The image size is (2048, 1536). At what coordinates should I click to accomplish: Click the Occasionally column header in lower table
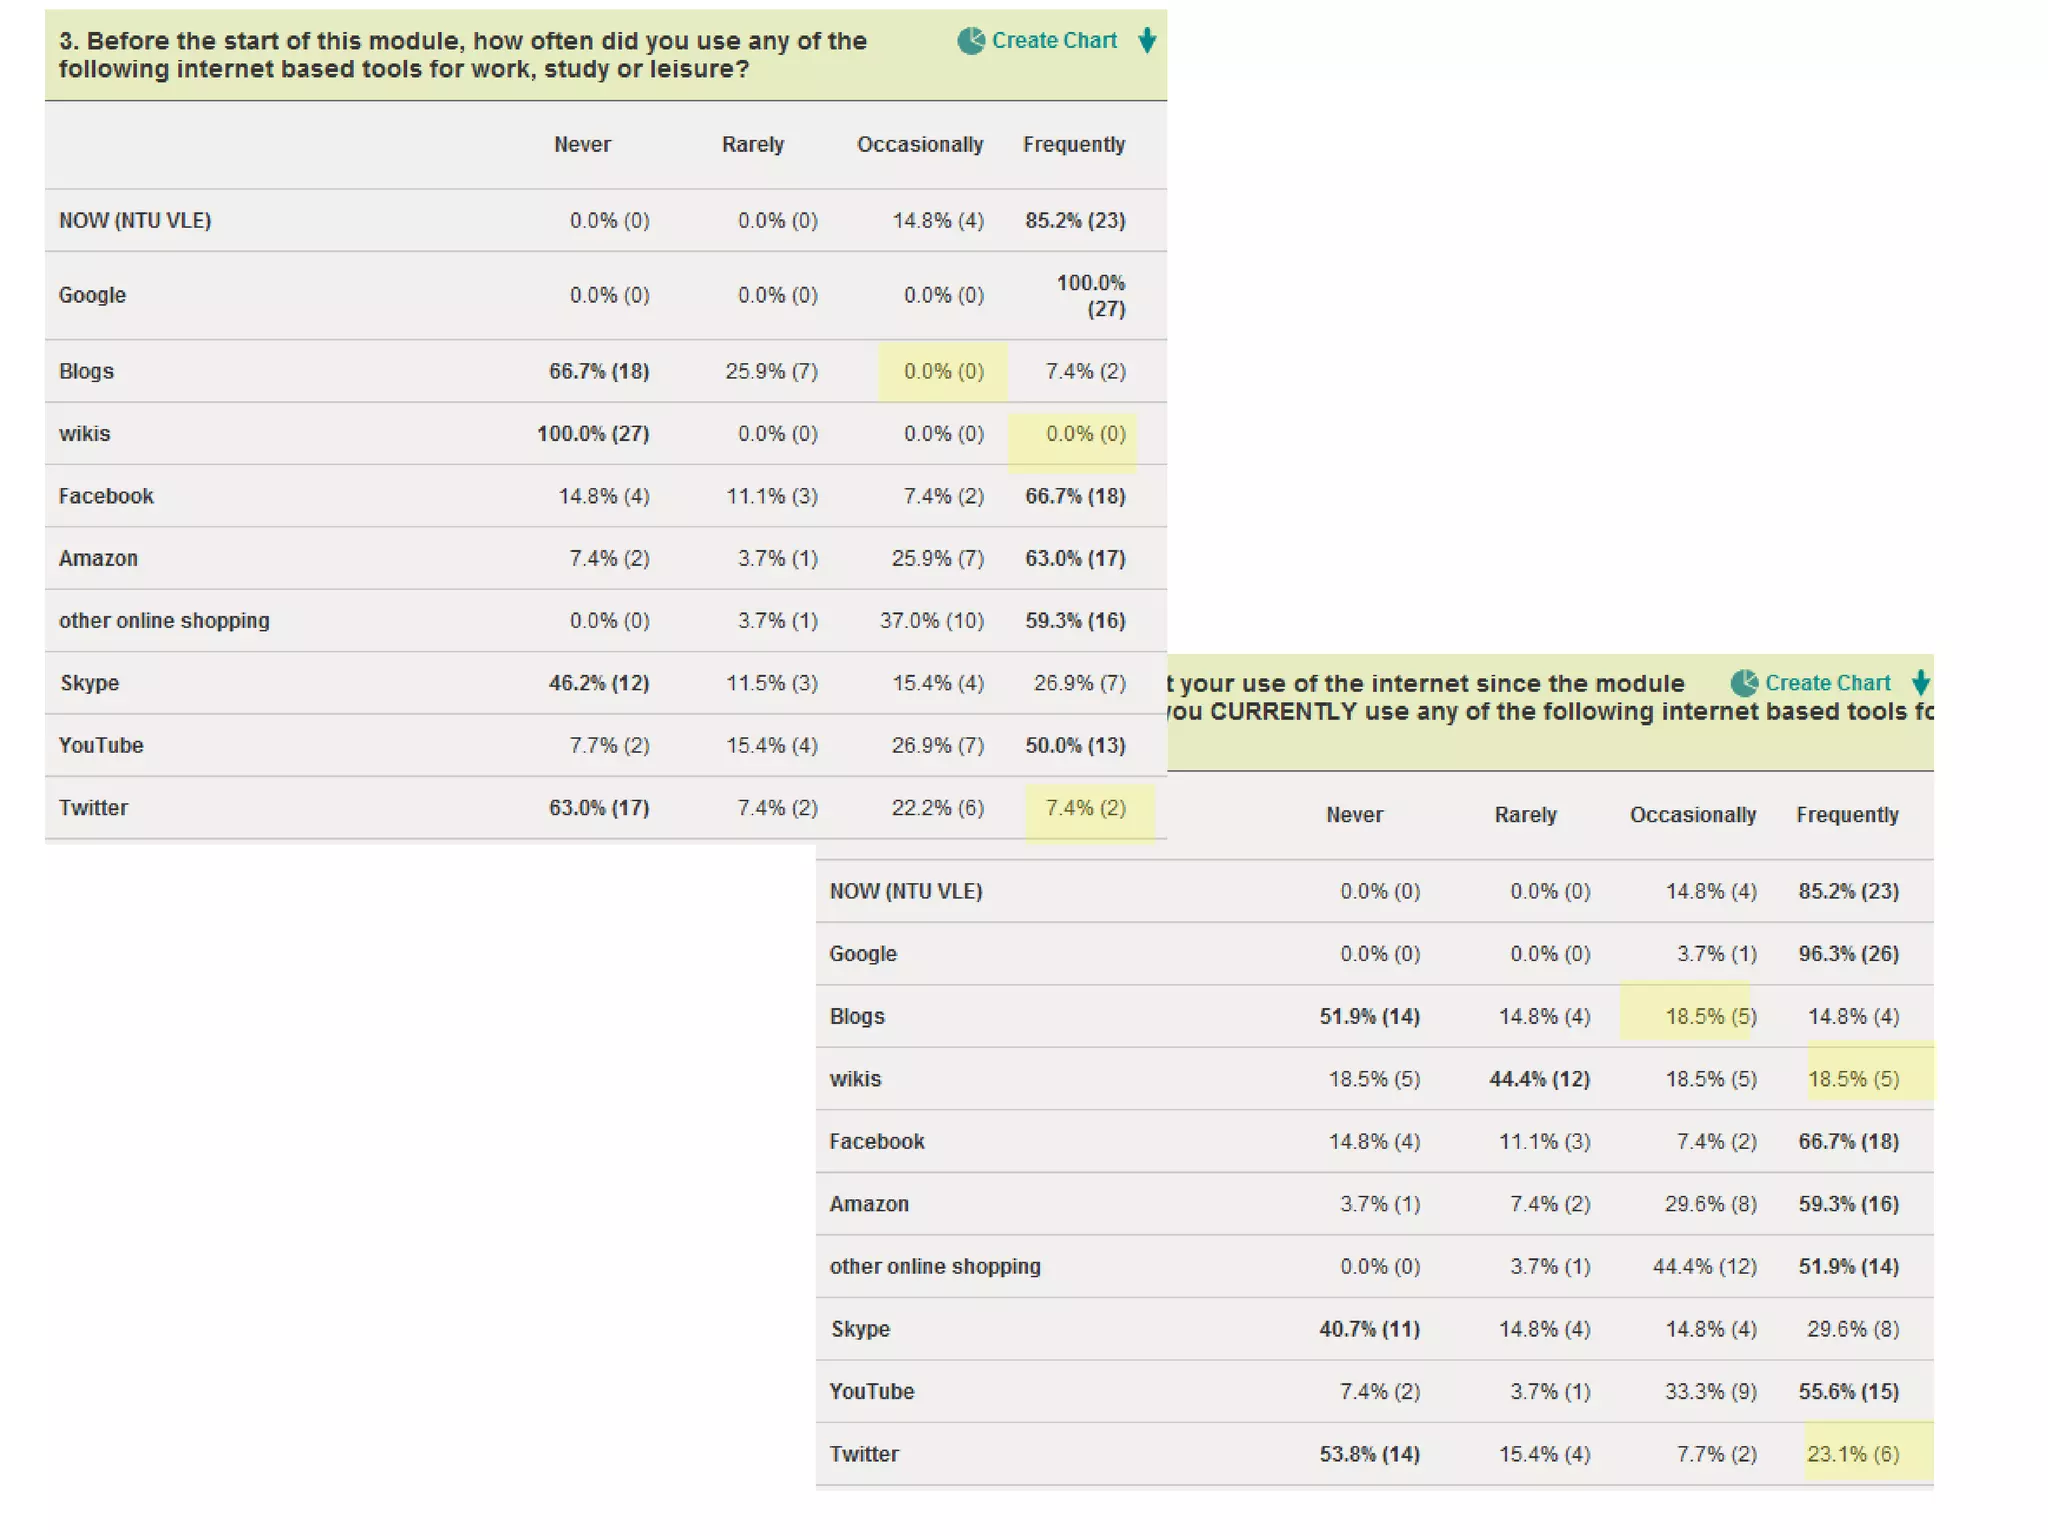pos(1692,815)
